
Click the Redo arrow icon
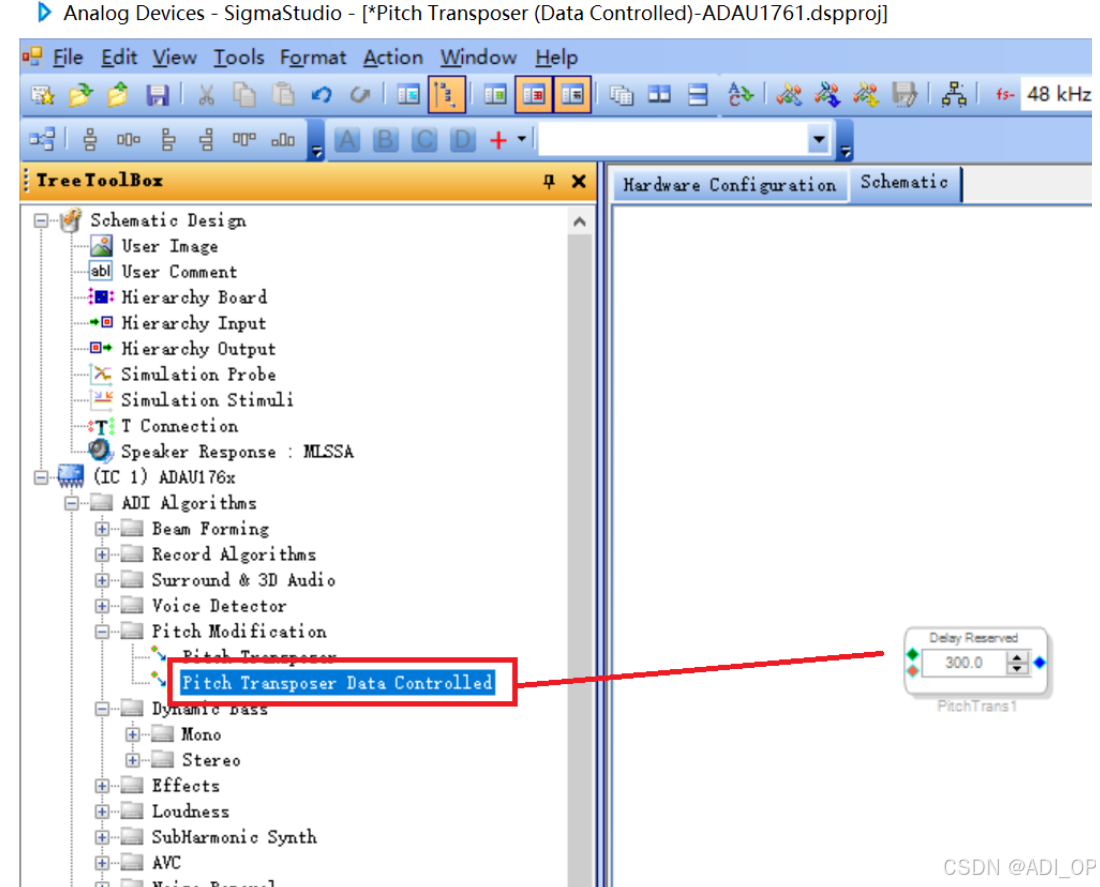pos(360,95)
